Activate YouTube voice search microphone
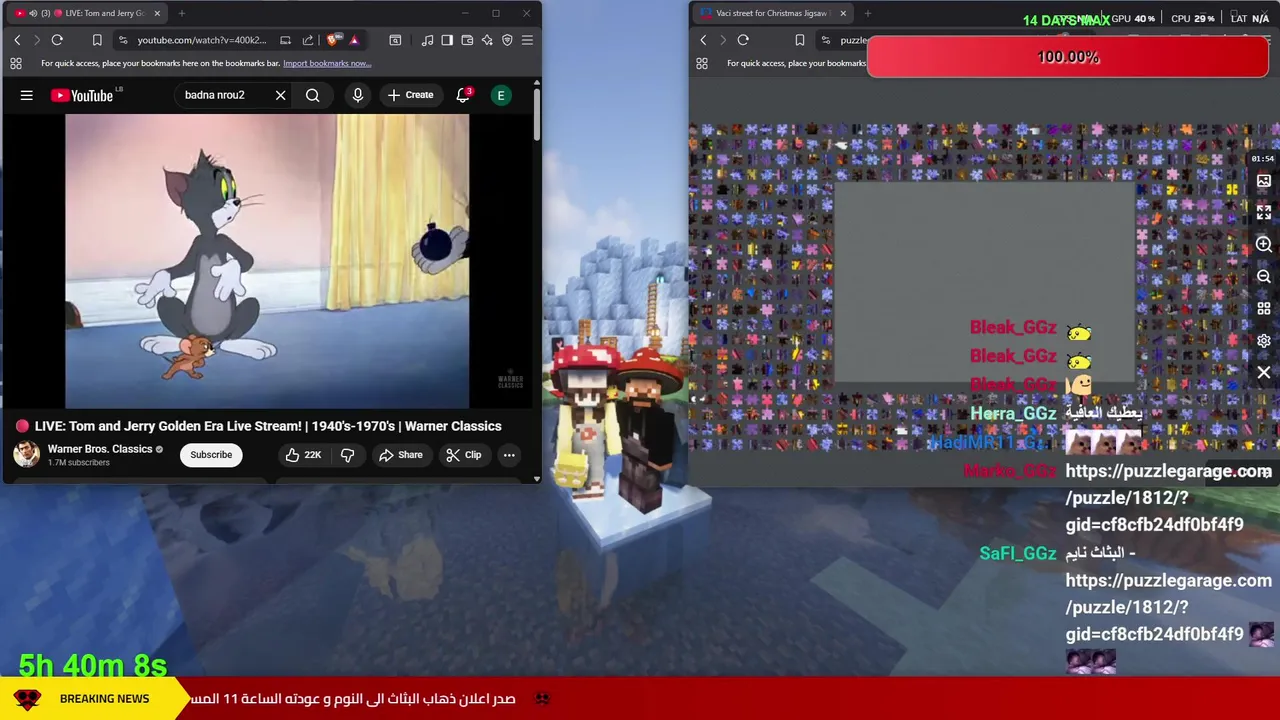This screenshot has width=1280, height=720. [x=357, y=95]
